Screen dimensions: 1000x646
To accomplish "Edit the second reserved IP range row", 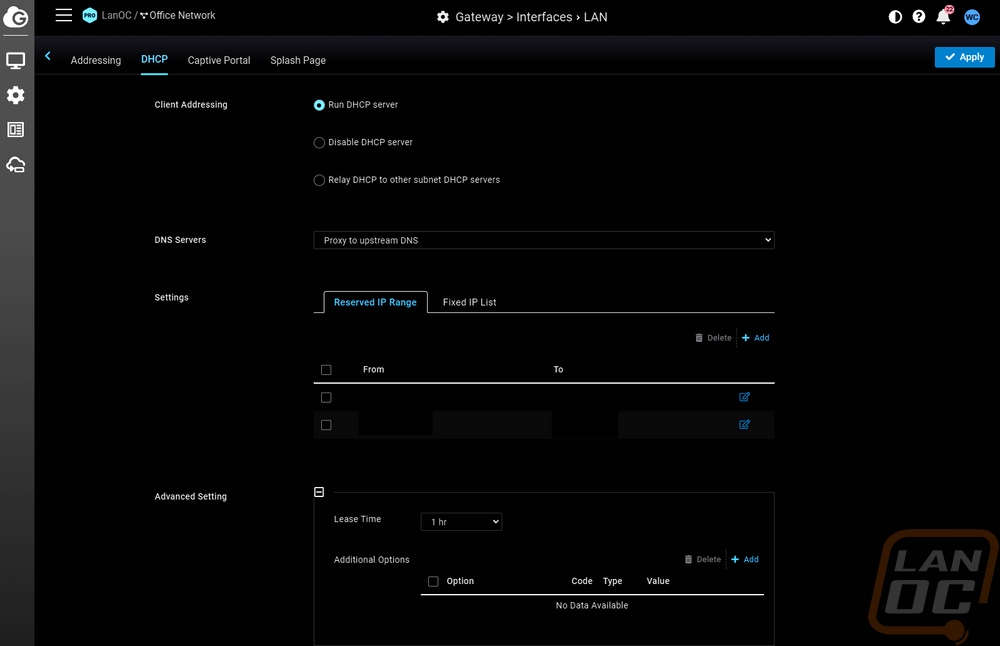I will tap(744, 424).
